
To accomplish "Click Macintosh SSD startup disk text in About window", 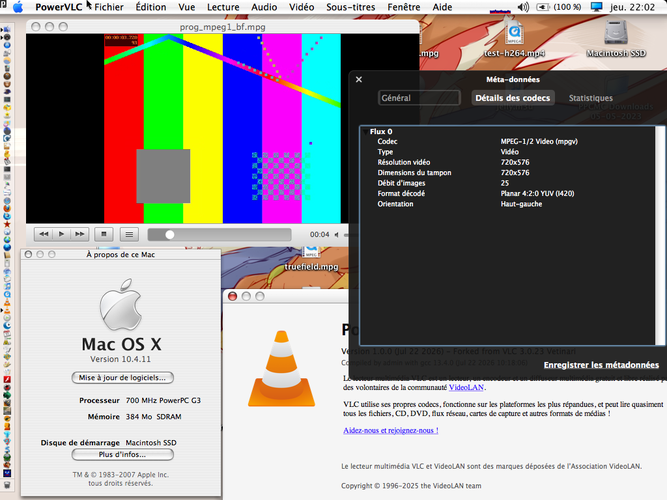I will [151, 443].
